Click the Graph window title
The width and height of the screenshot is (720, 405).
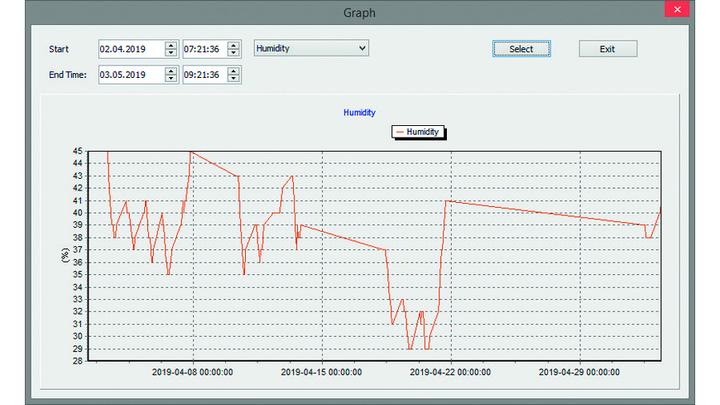pyautogui.click(x=360, y=12)
